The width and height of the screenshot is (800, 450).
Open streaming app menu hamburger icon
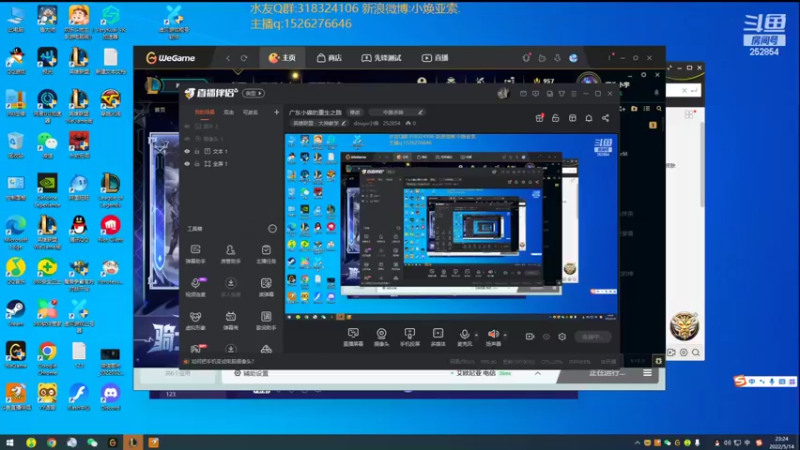click(x=574, y=94)
